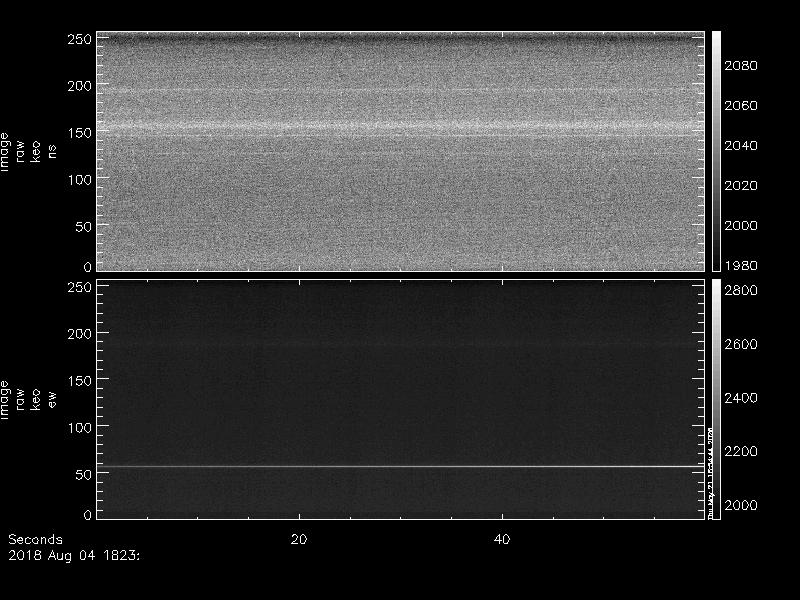The image size is (800, 600).
Task: Click the '2080' top colorbar label
Action: click(x=741, y=65)
